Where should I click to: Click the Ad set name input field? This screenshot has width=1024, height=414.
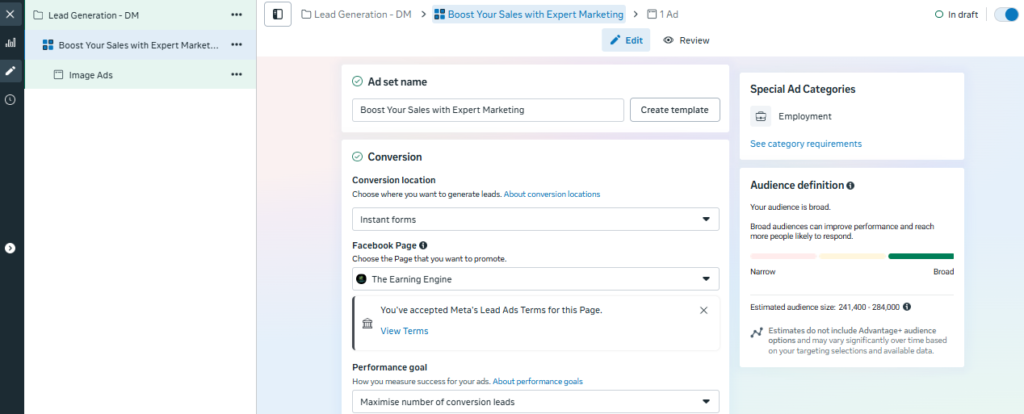(x=488, y=110)
